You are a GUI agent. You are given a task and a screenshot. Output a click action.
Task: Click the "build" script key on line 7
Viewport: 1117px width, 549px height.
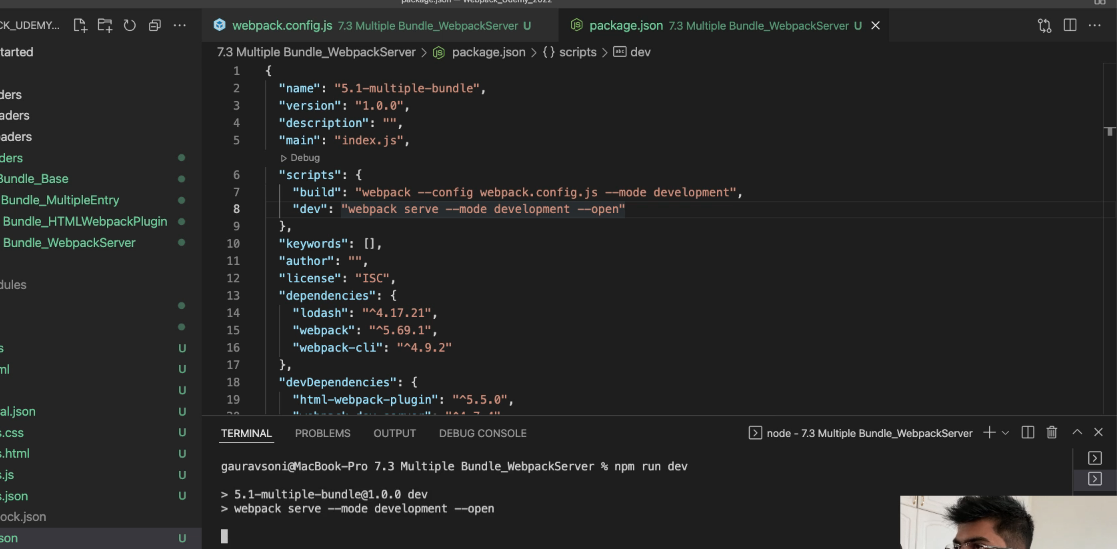tap(315, 192)
